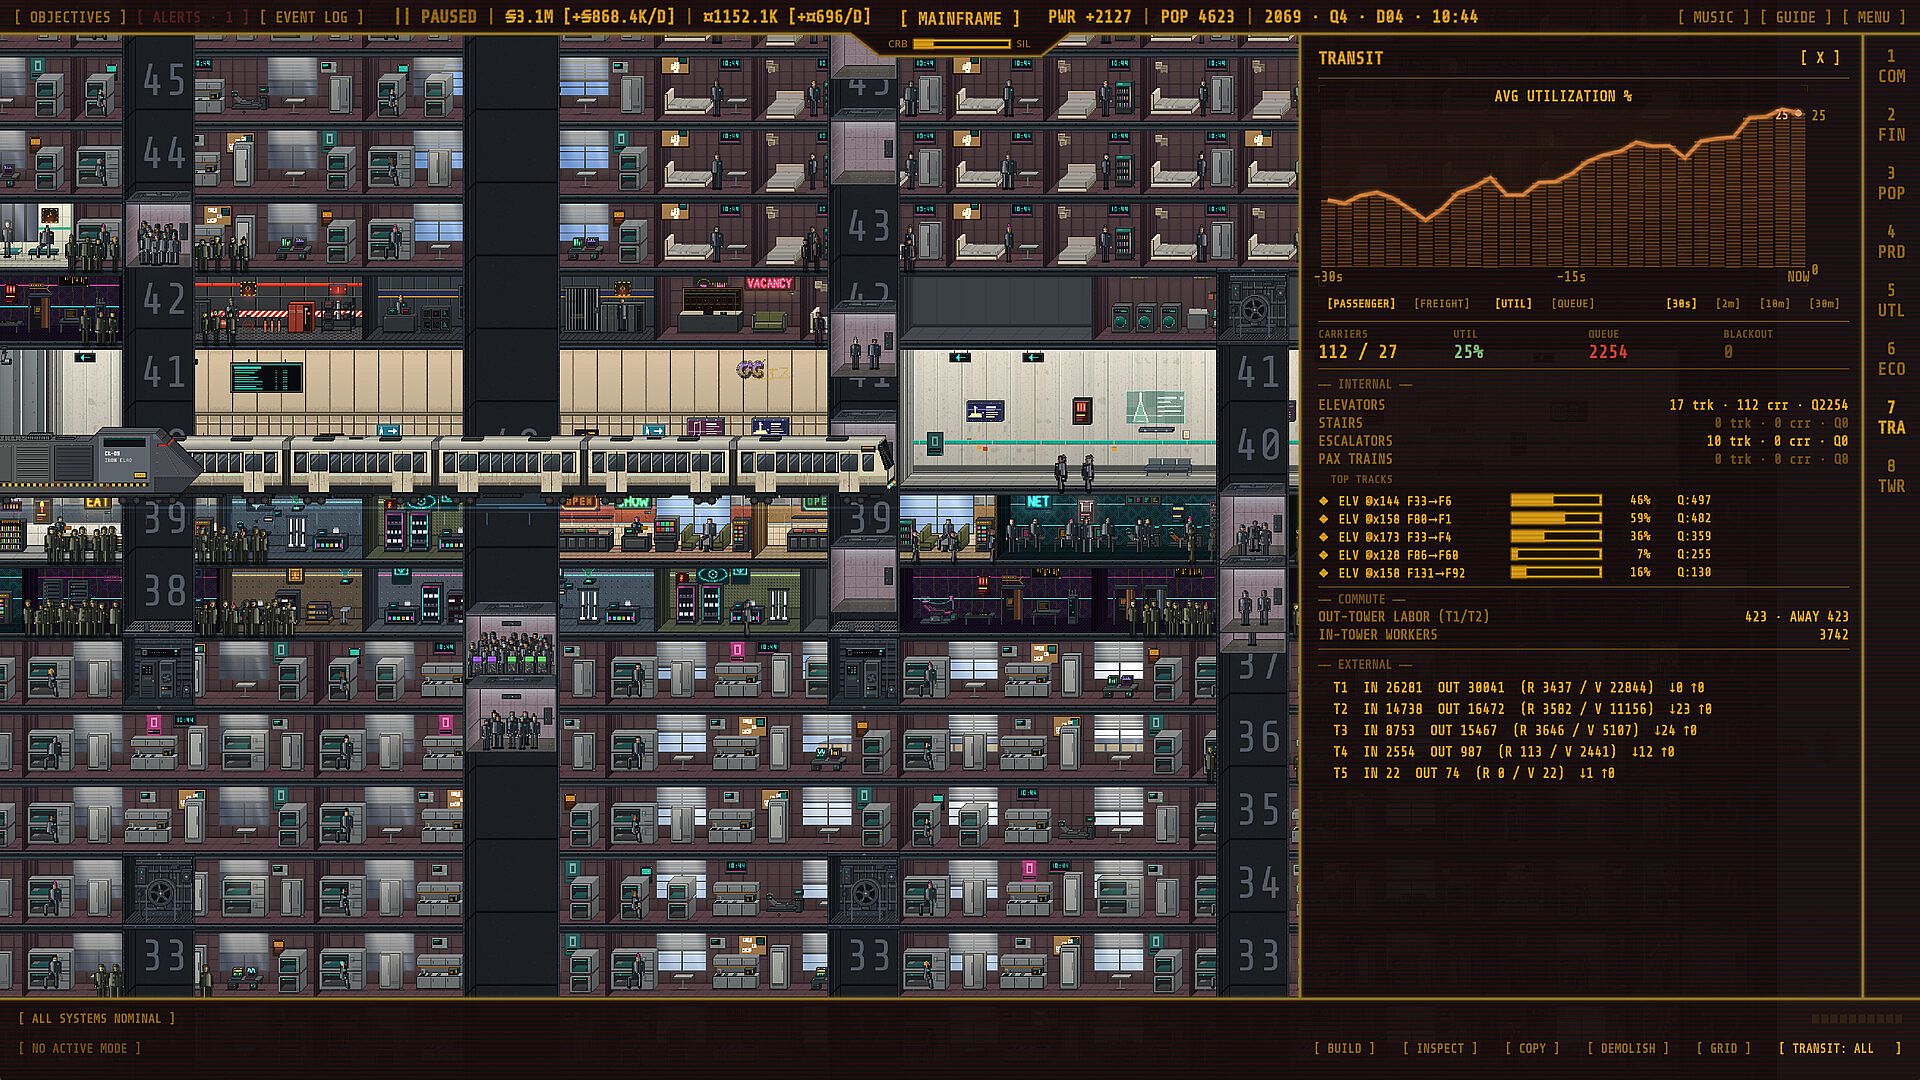1920x1080 pixels.
Task: Click the T2 external transit row
Action: pos(1522,709)
